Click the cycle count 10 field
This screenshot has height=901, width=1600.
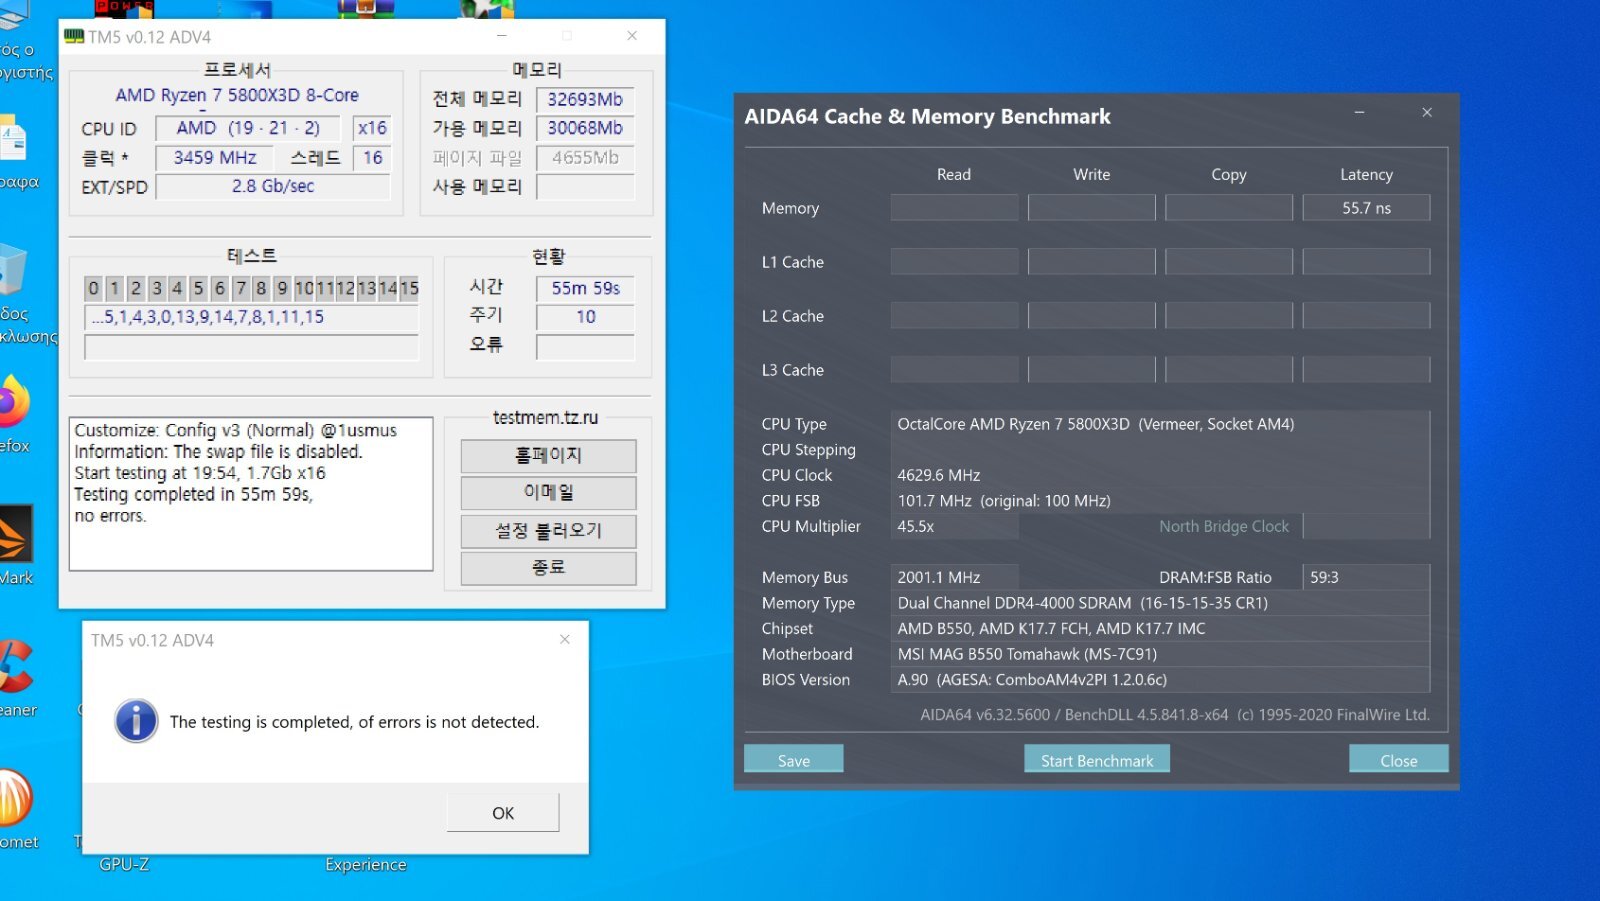[x=585, y=317]
